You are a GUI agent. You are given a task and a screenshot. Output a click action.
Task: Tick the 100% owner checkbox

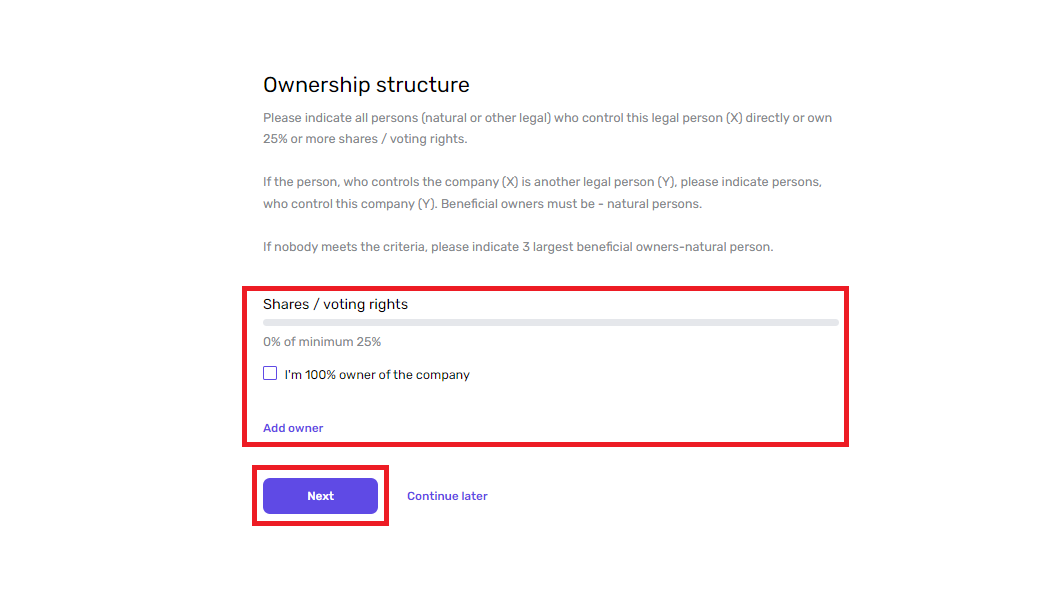[270, 374]
